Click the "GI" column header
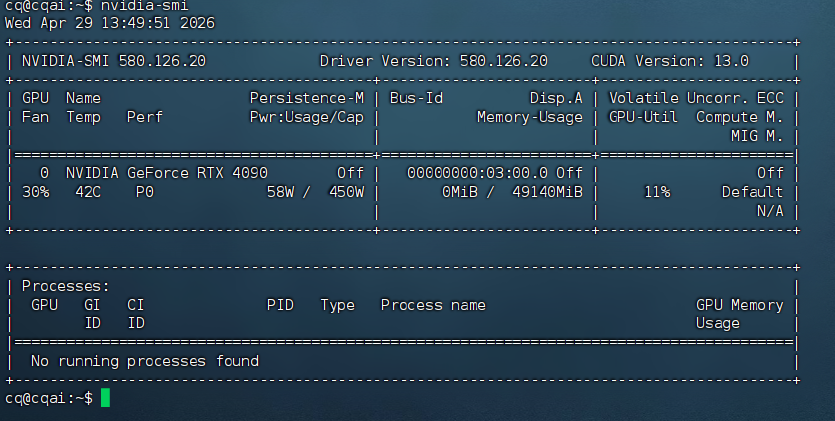 click(92, 305)
